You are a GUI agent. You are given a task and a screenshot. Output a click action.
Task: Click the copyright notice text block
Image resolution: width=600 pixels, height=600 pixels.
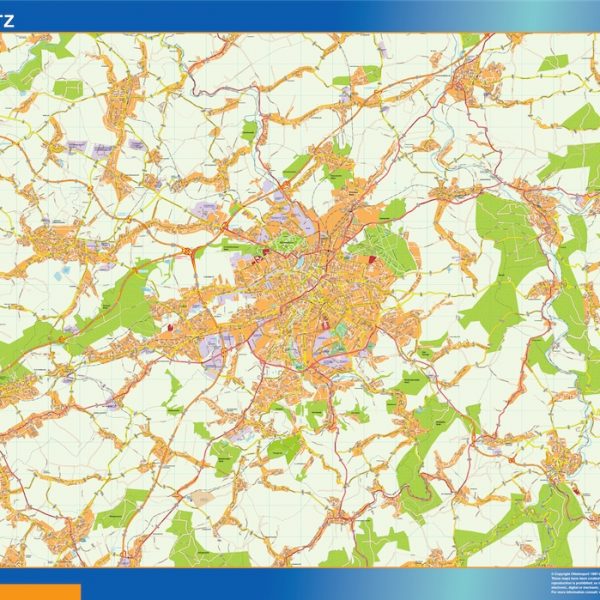tap(576, 584)
